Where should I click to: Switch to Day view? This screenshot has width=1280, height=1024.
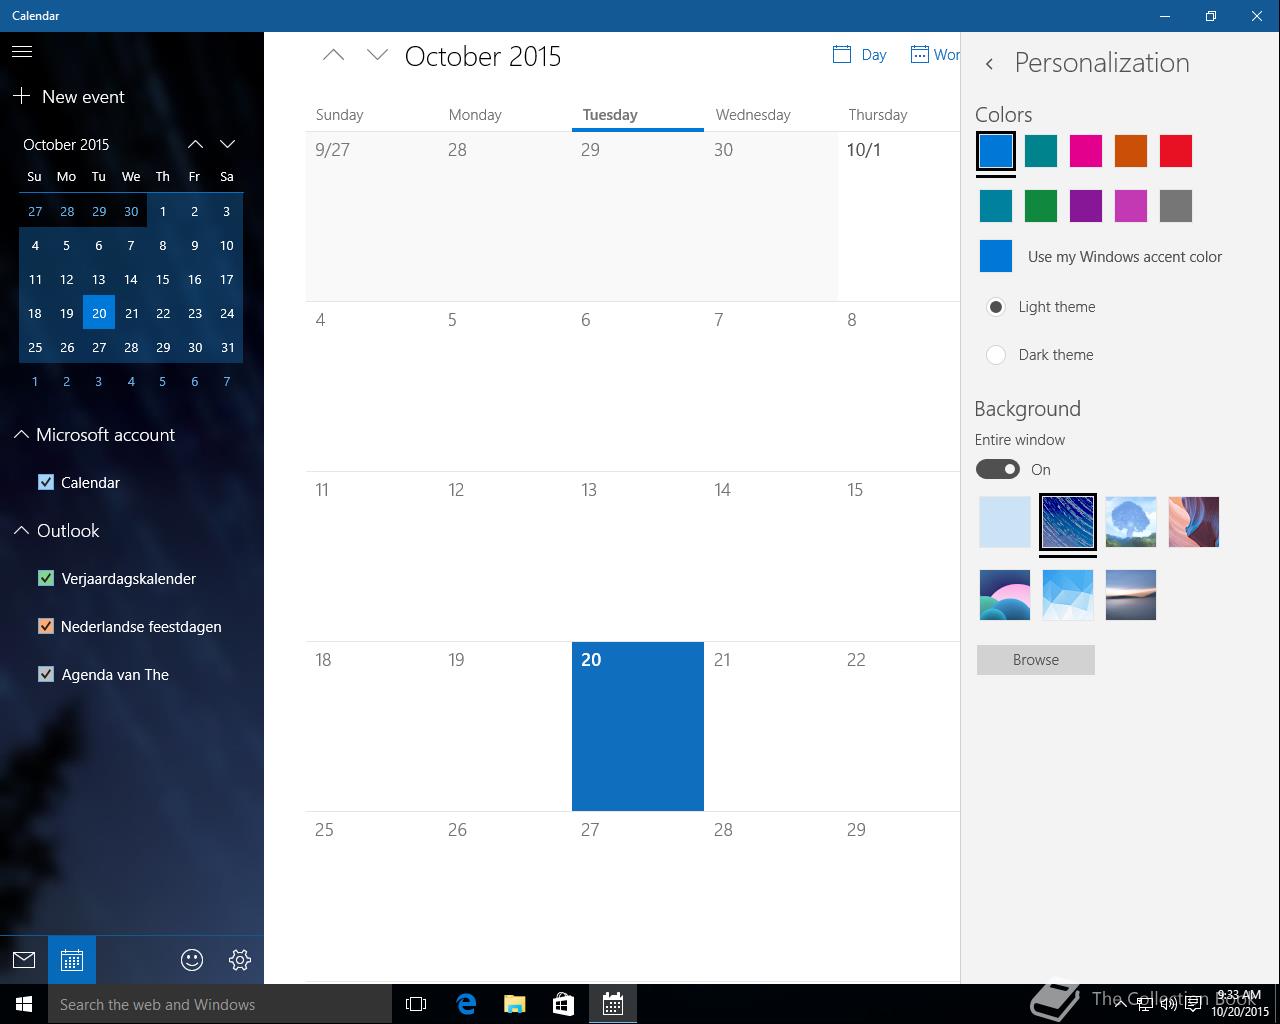point(860,55)
